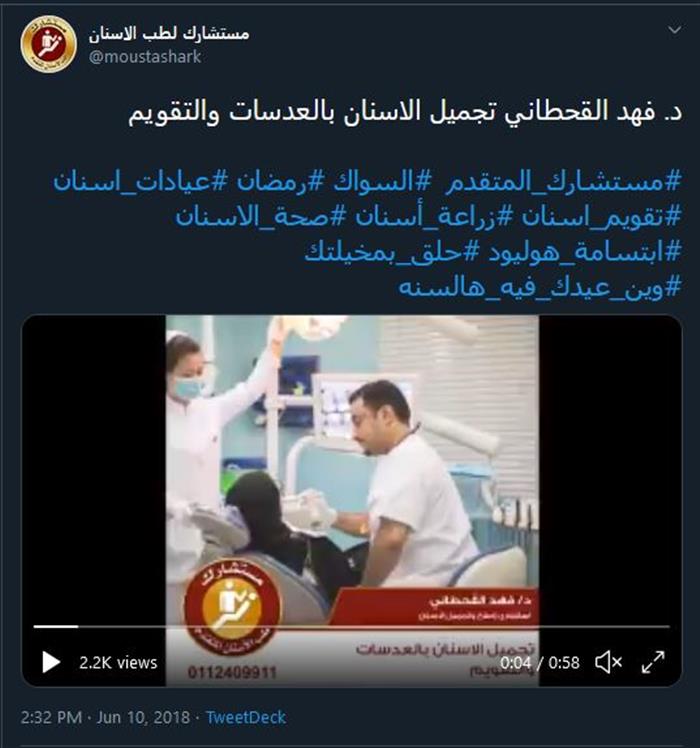Open the account's profile avatar

(48, 44)
